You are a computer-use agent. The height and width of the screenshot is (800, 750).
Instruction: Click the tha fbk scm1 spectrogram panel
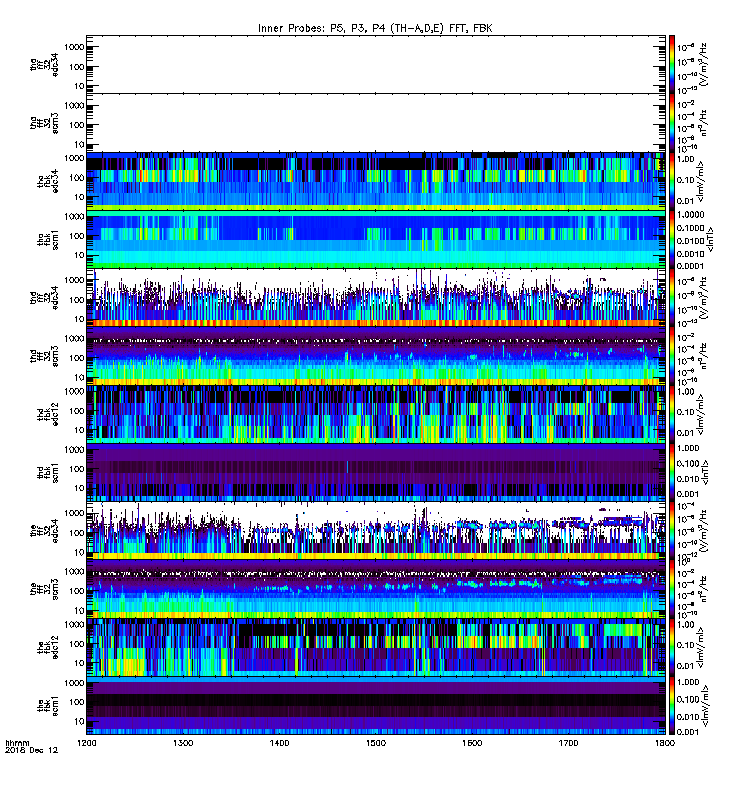tap(376, 239)
